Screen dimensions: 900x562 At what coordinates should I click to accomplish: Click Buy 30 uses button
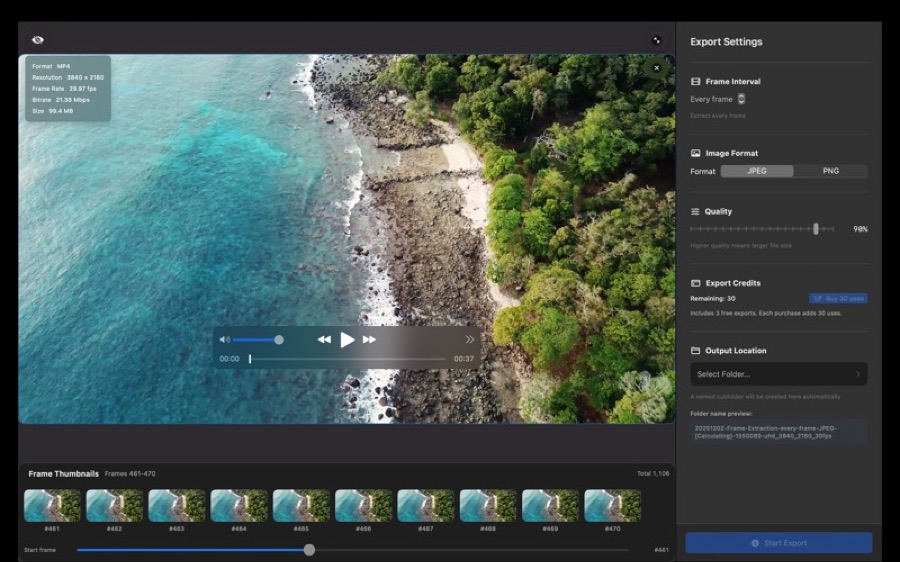point(838,299)
